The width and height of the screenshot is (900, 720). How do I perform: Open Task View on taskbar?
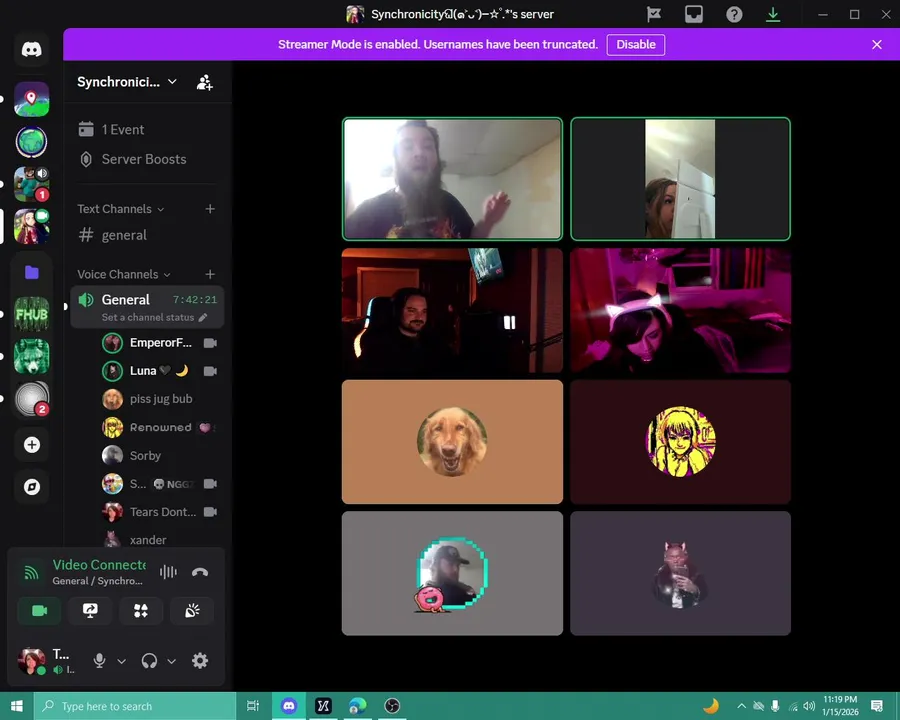tap(253, 706)
